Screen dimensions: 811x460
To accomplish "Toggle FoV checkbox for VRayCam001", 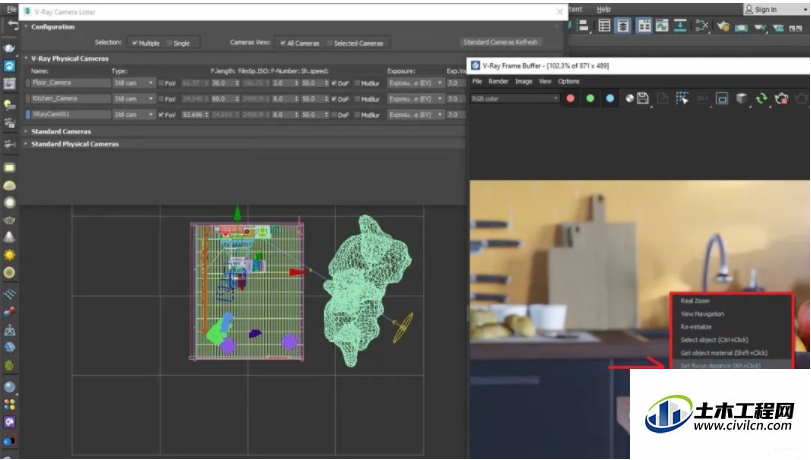I will tap(161, 114).
